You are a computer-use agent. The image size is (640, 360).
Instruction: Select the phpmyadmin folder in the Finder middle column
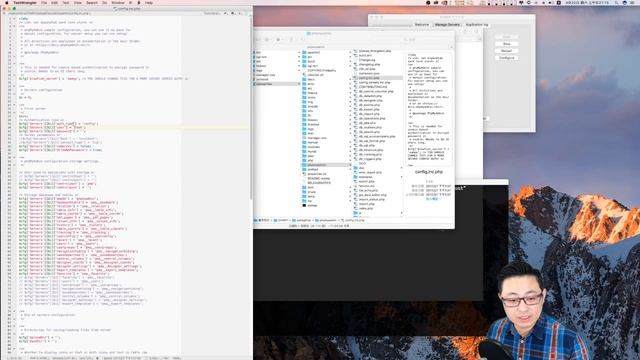327,165
